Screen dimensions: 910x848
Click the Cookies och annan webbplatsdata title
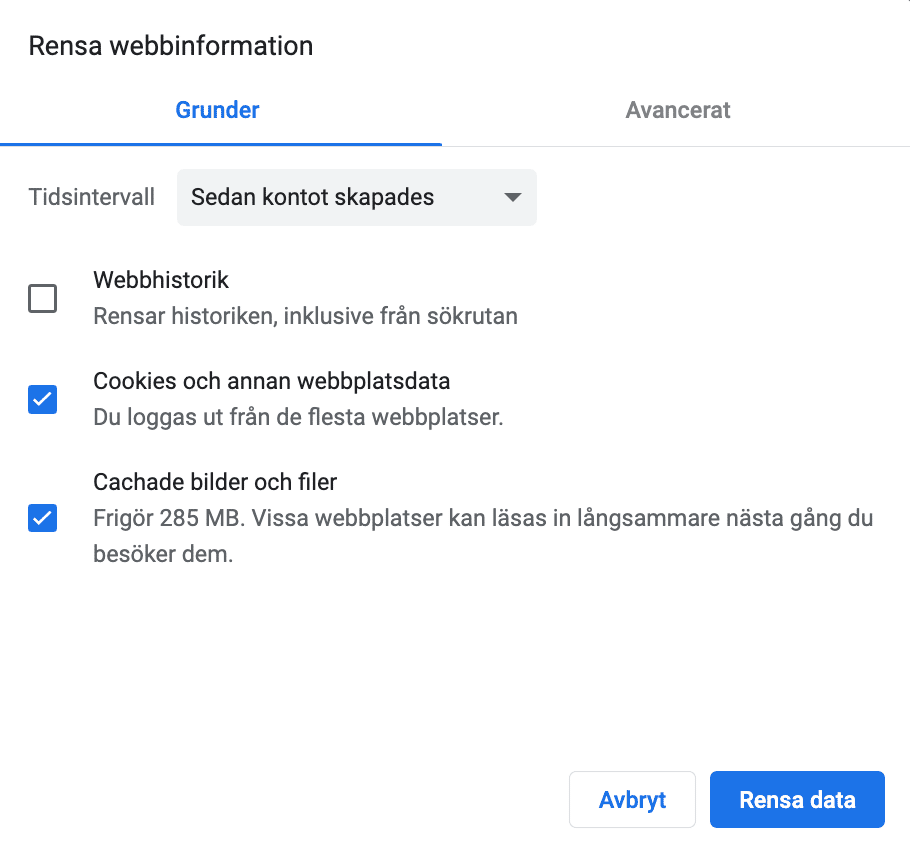[271, 381]
